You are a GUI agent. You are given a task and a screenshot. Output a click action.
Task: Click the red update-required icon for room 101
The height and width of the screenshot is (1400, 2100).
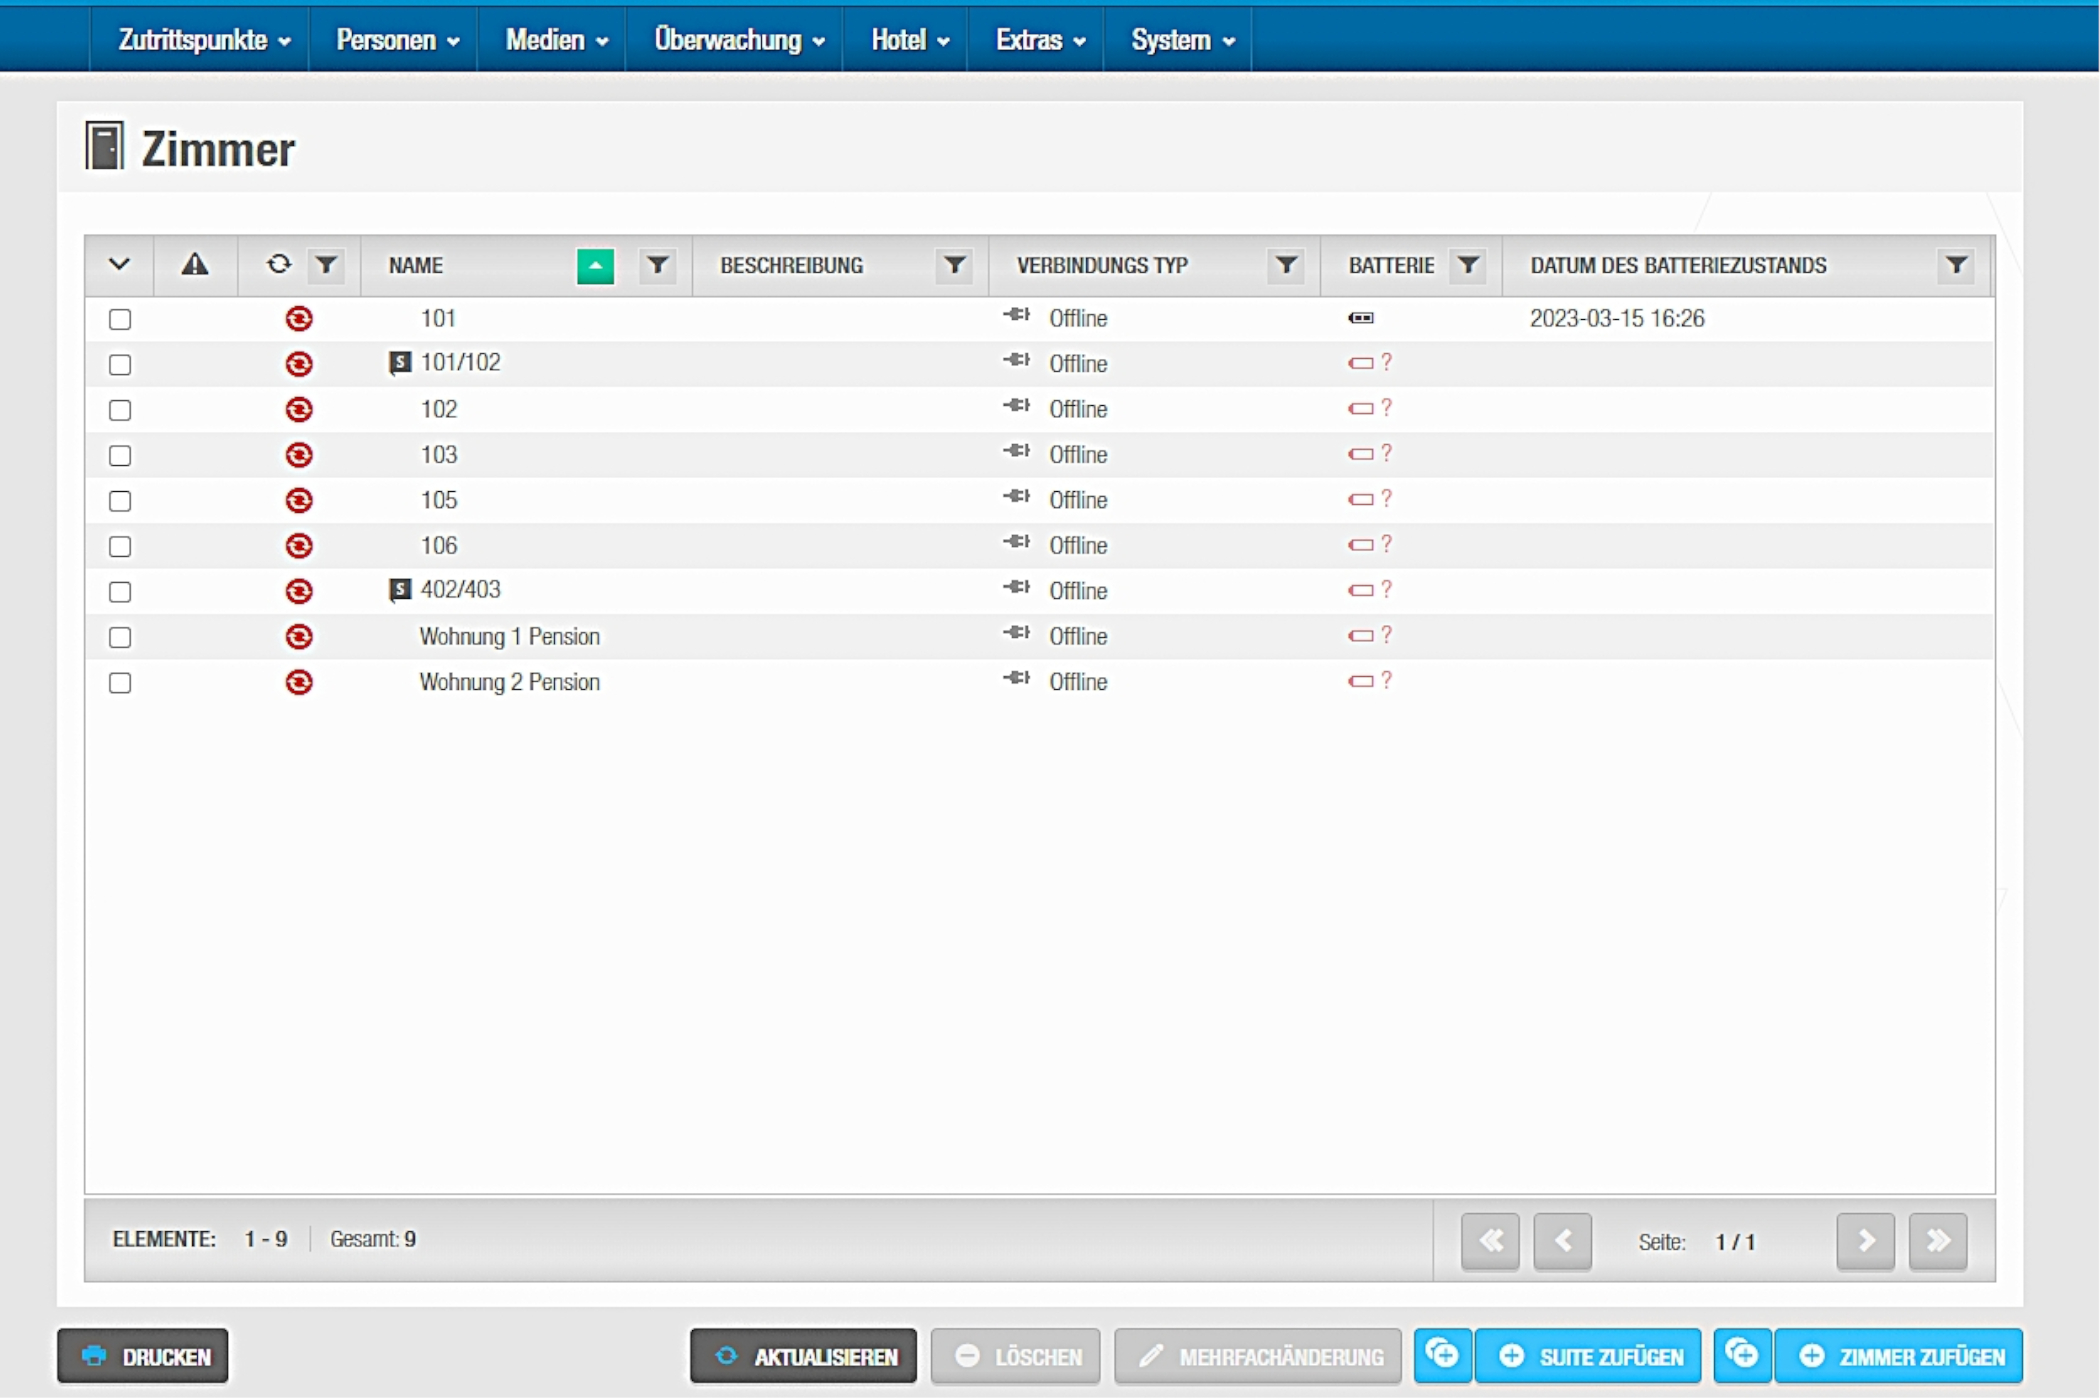(x=298, y=319)
